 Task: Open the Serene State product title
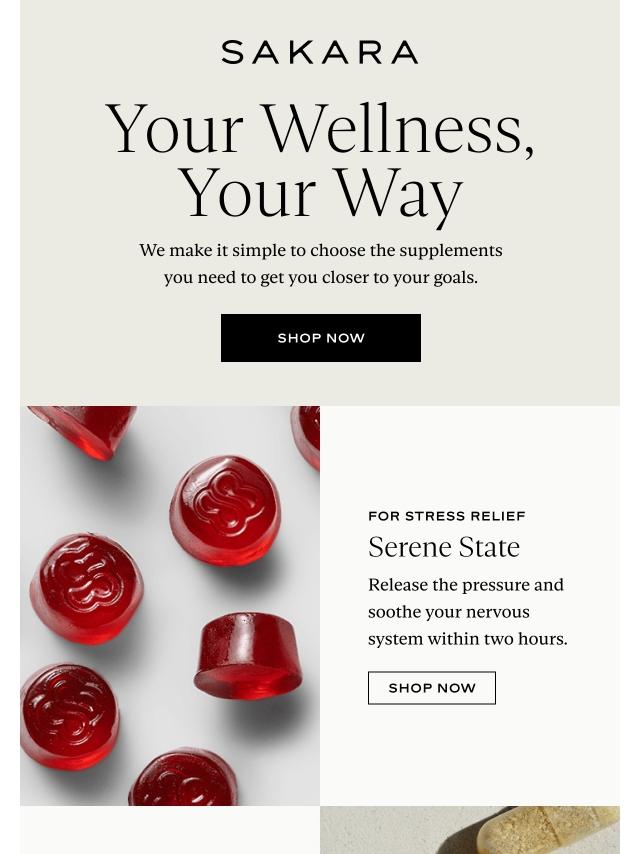[x=444, y=547]
